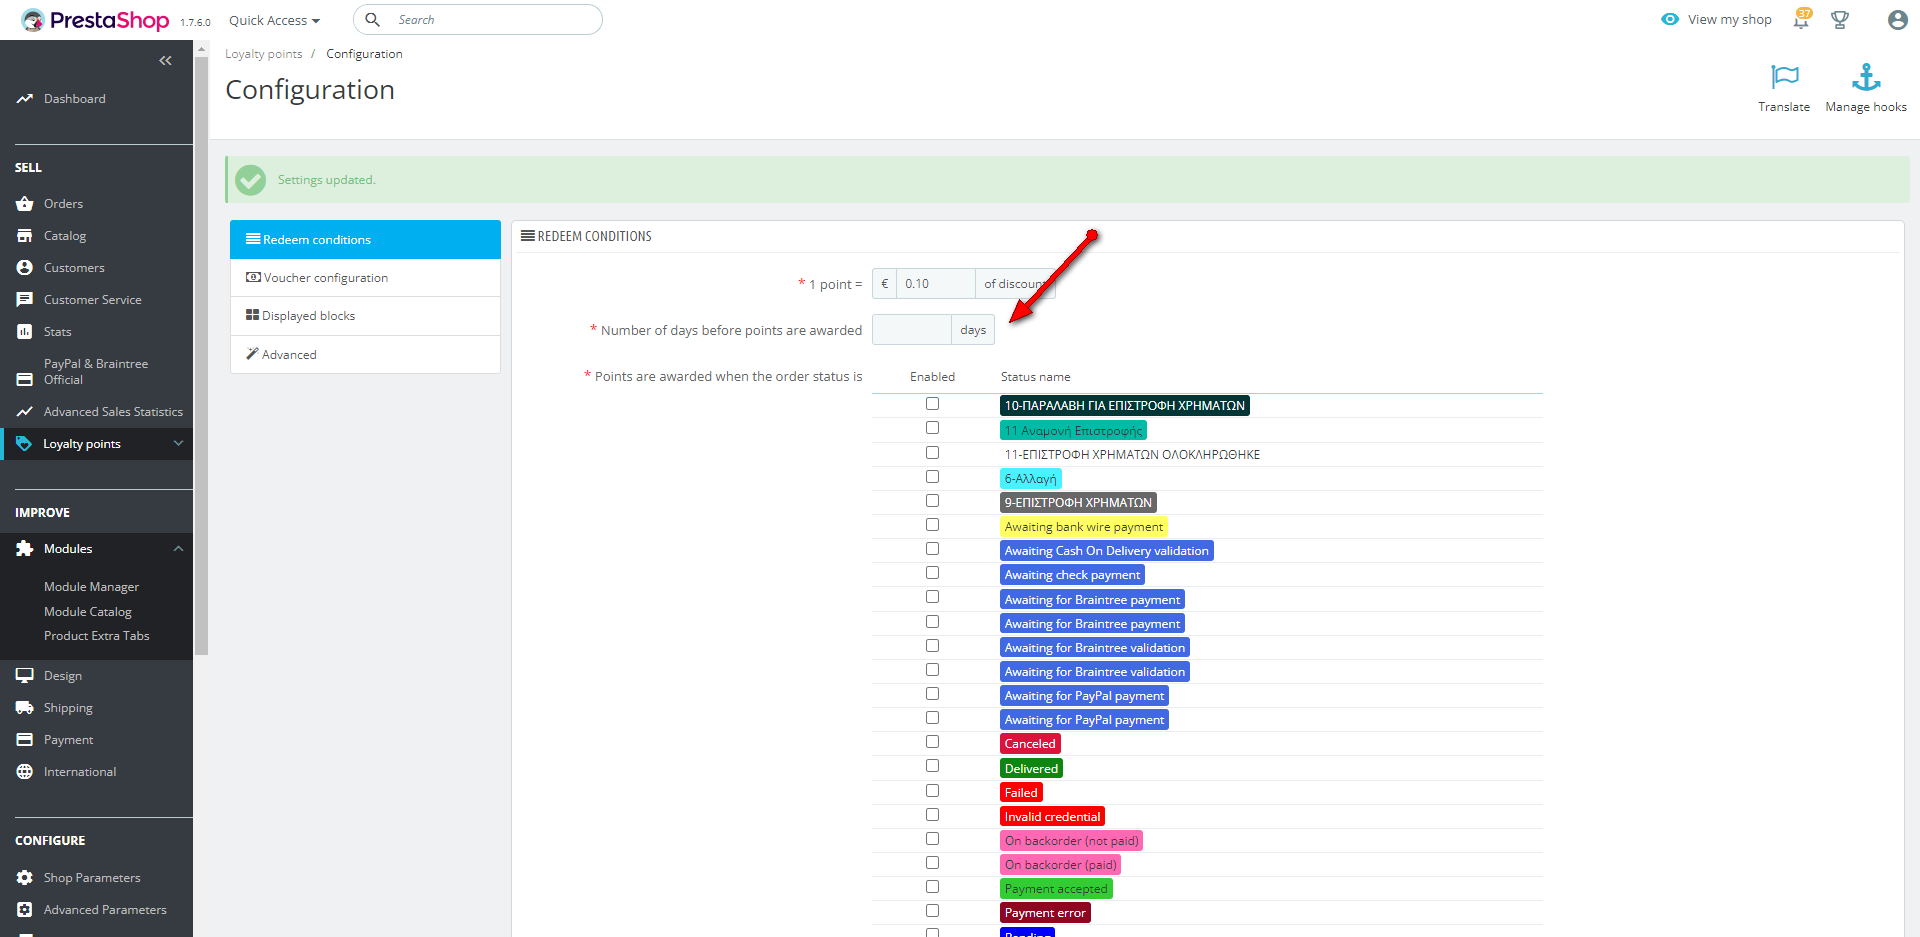
Task: Click the Advanced Sales Statistics icon
Action: point(25,412)
